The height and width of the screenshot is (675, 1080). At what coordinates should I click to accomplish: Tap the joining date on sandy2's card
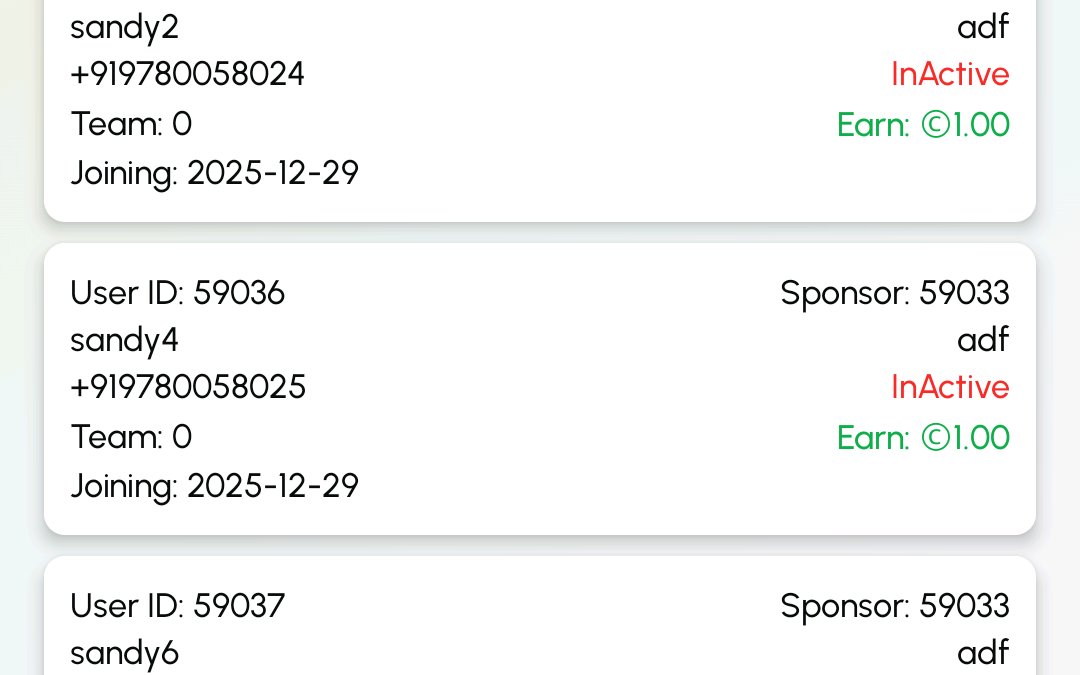[214, 174]
